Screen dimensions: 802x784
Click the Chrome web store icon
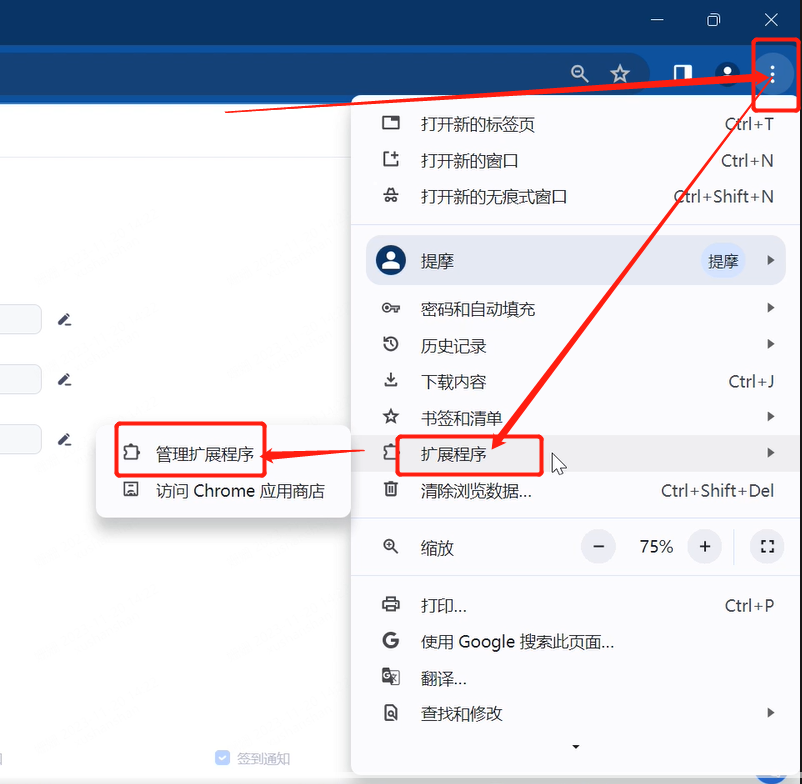point(131,489)
